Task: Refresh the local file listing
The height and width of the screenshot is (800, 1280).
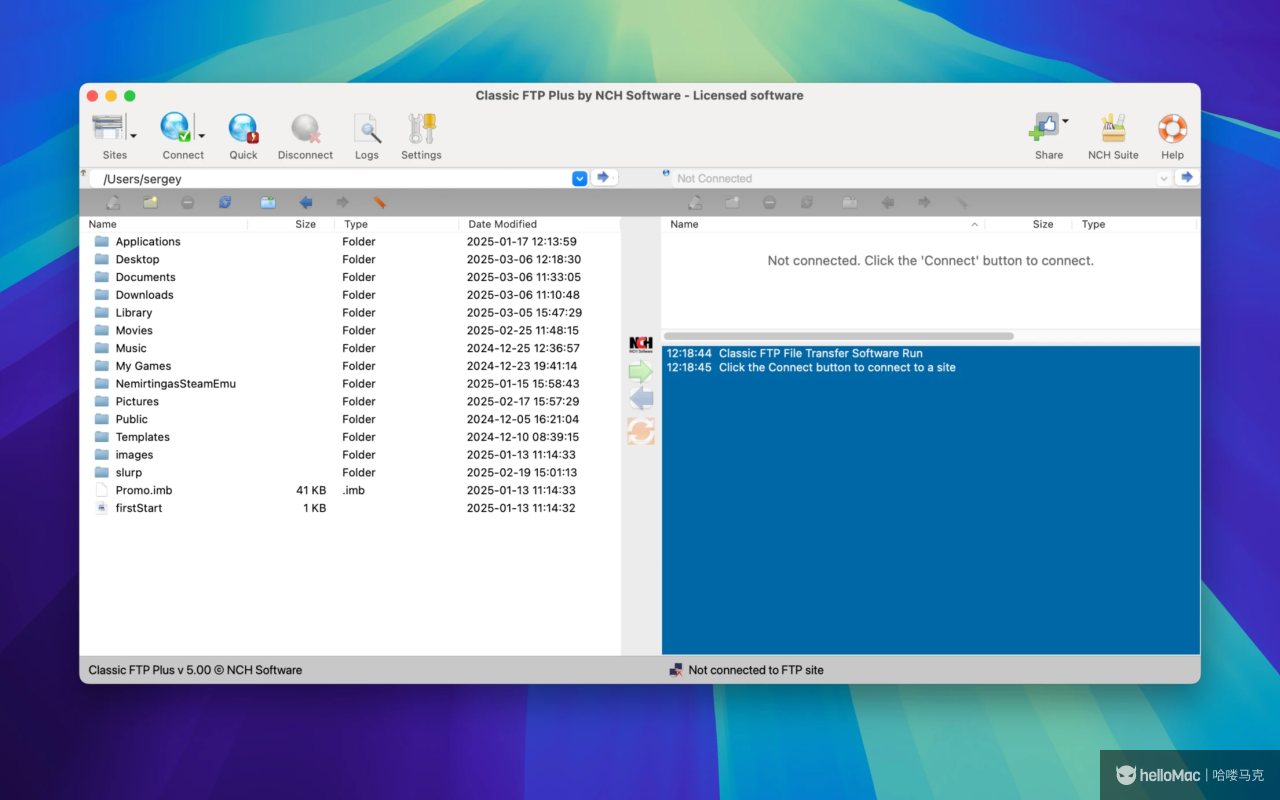Action: 225,203
